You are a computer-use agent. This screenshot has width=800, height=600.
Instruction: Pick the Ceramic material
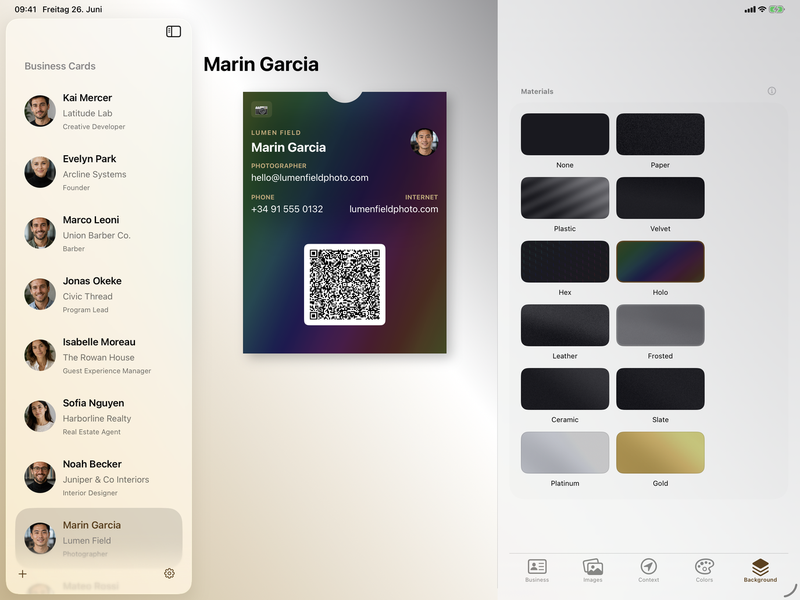(x=565, y=389)
